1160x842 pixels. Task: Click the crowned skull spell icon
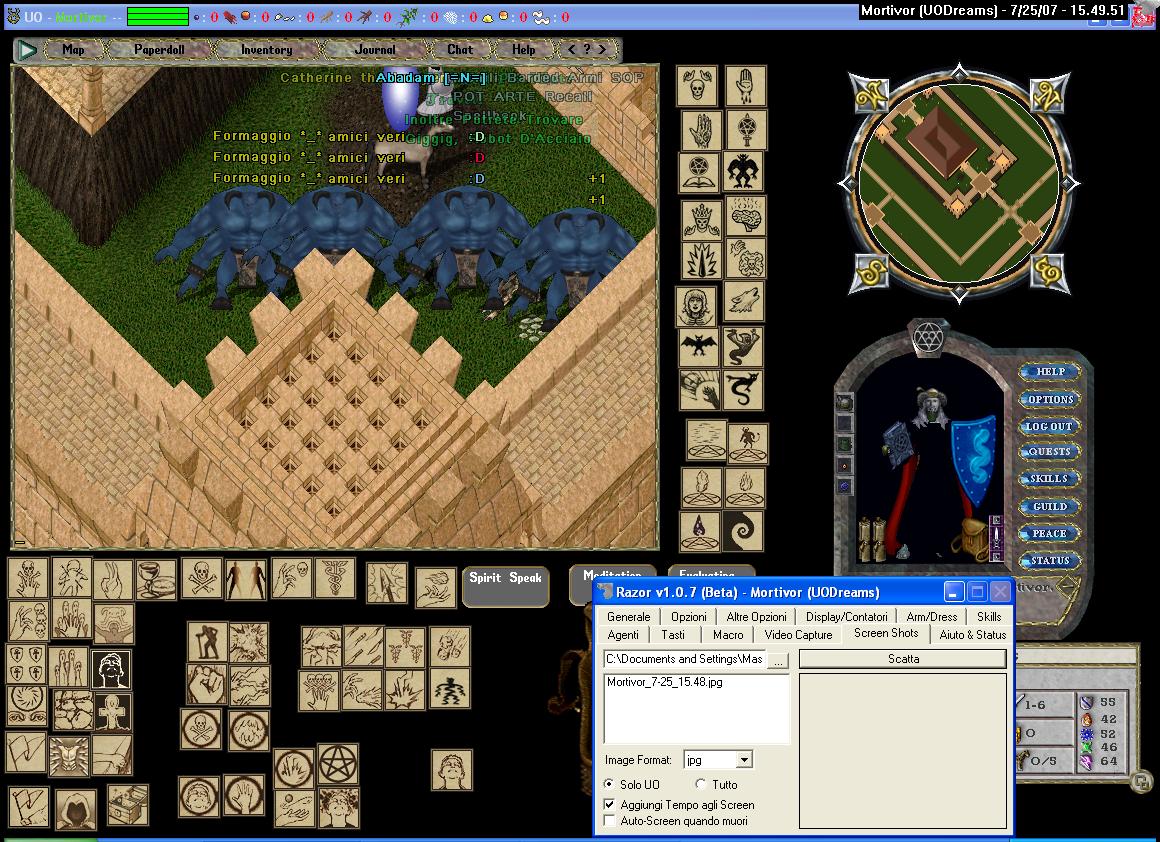pyautogui.click(x=701, y=220)
